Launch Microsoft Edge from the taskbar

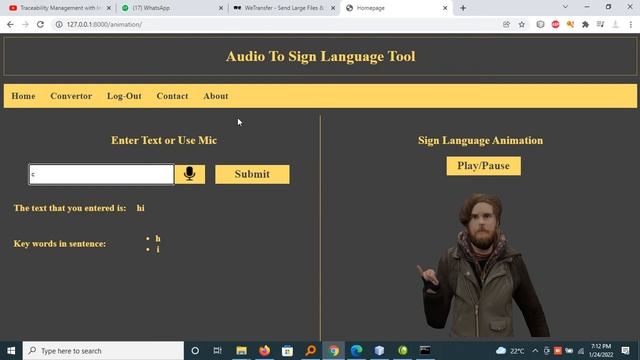pyautogui.click(x=357, y=351)
